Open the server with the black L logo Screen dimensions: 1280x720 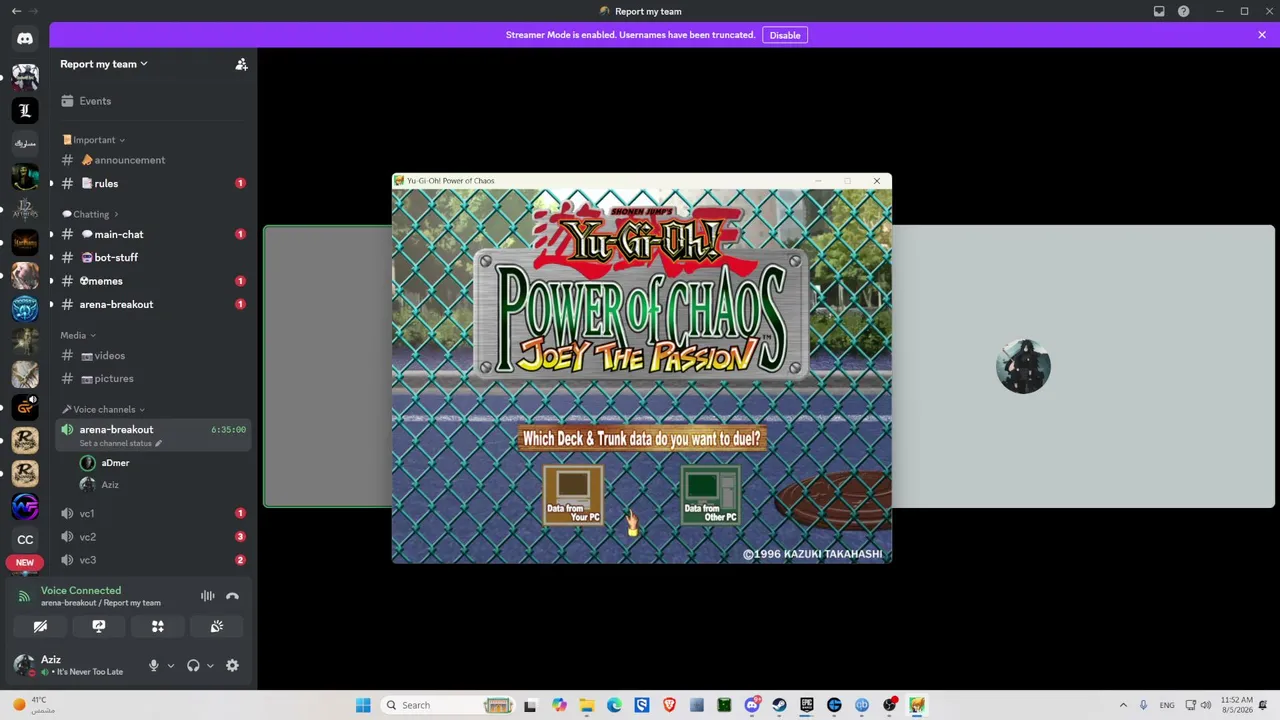(x=25, y=111)
